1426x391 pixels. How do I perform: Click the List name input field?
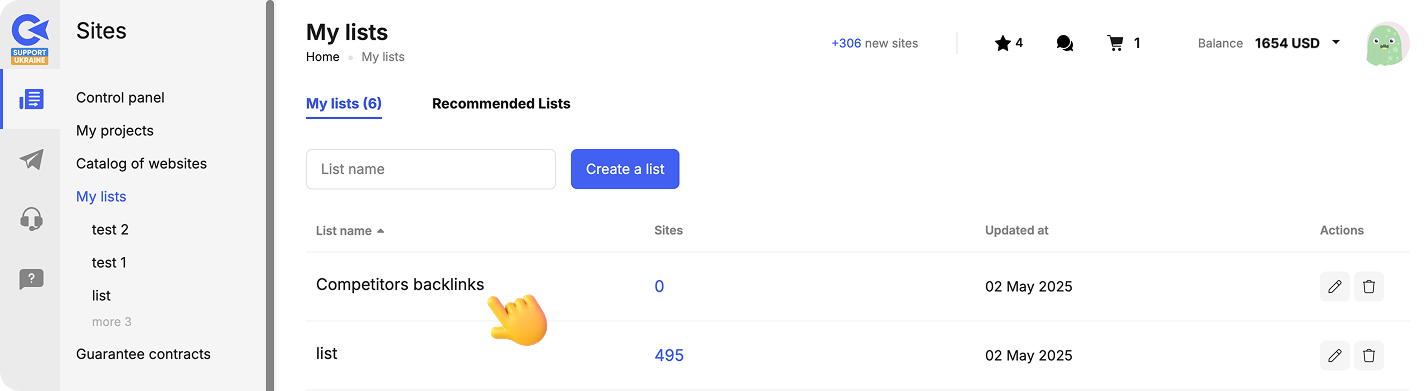[x=431, y=169]
